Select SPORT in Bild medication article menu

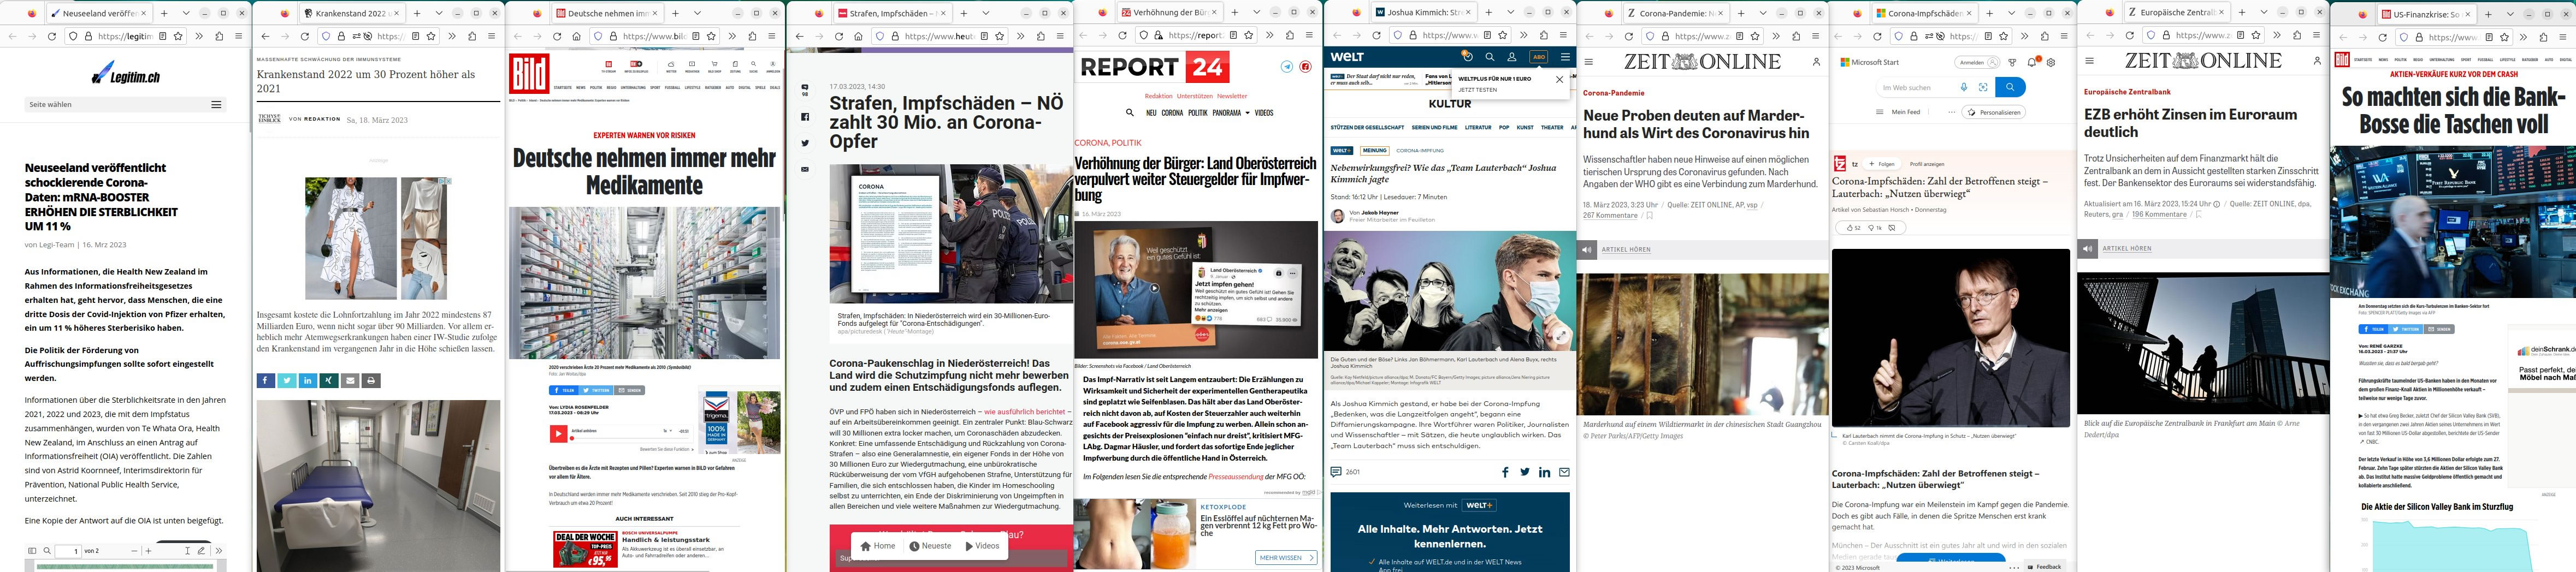(655, 88)
